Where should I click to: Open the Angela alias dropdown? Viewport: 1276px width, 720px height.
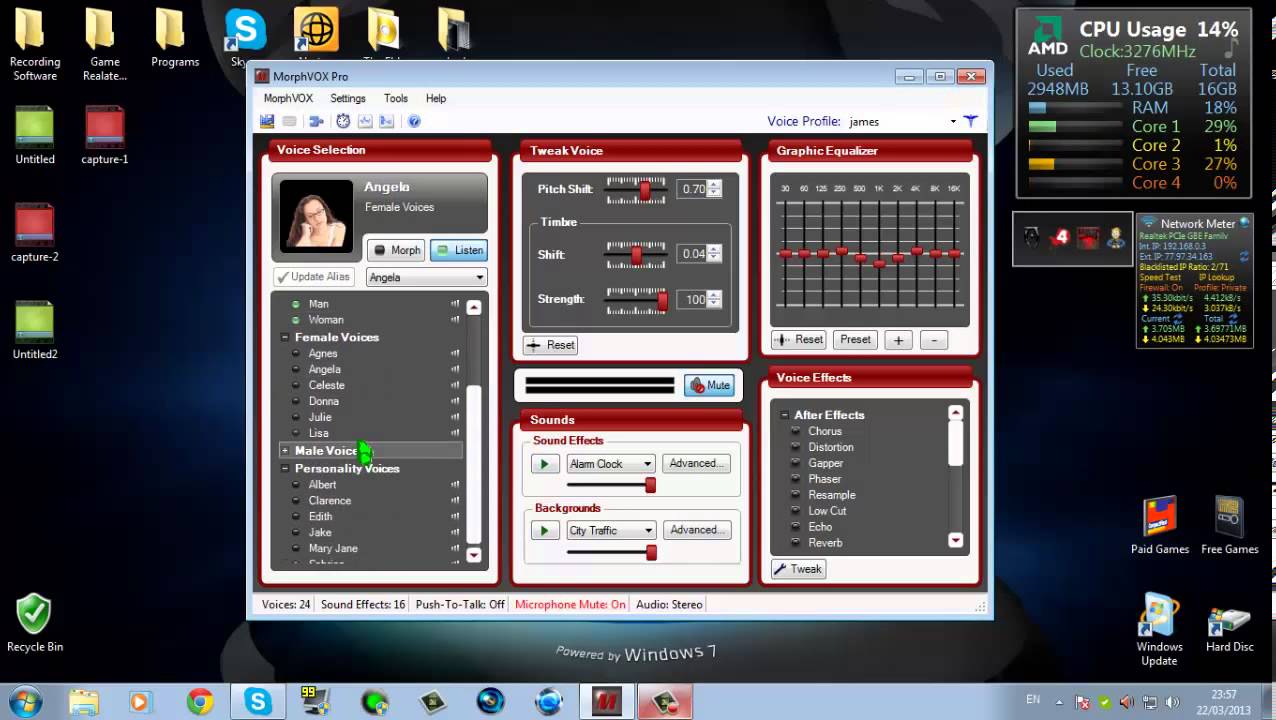click(426, 277)
